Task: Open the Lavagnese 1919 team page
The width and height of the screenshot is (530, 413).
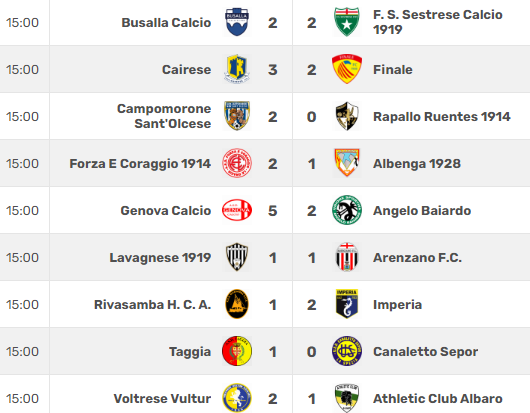Action: (x=160, y=258)
